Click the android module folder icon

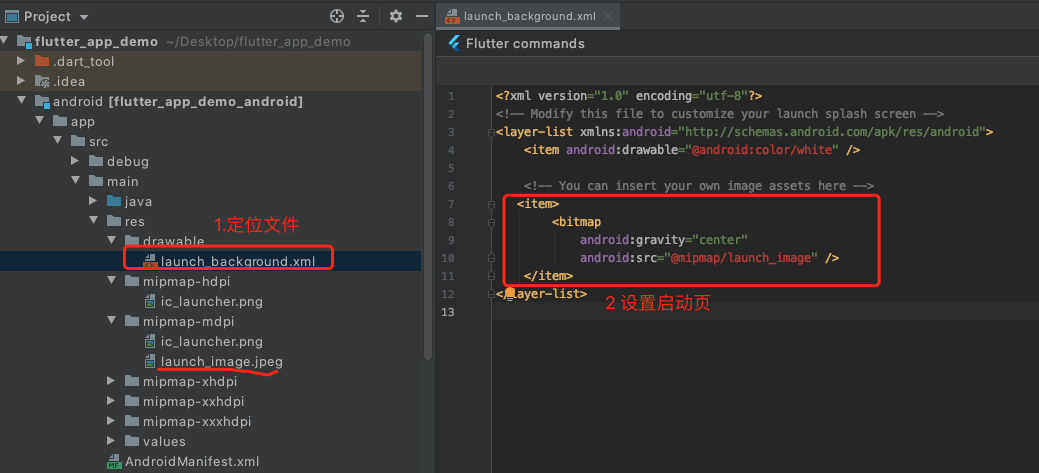(x=42, y=101)
